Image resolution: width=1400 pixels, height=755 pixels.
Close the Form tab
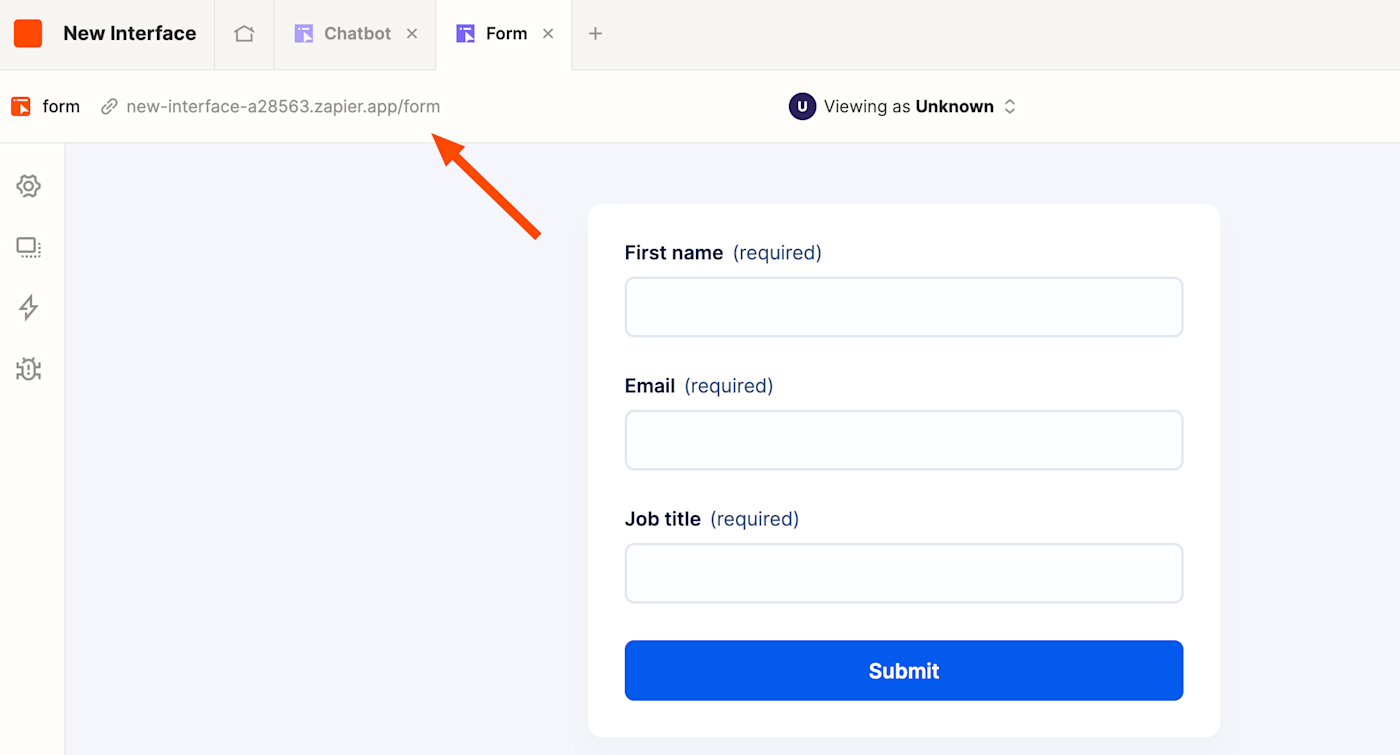pyautogui.click(x=548, y=33)
